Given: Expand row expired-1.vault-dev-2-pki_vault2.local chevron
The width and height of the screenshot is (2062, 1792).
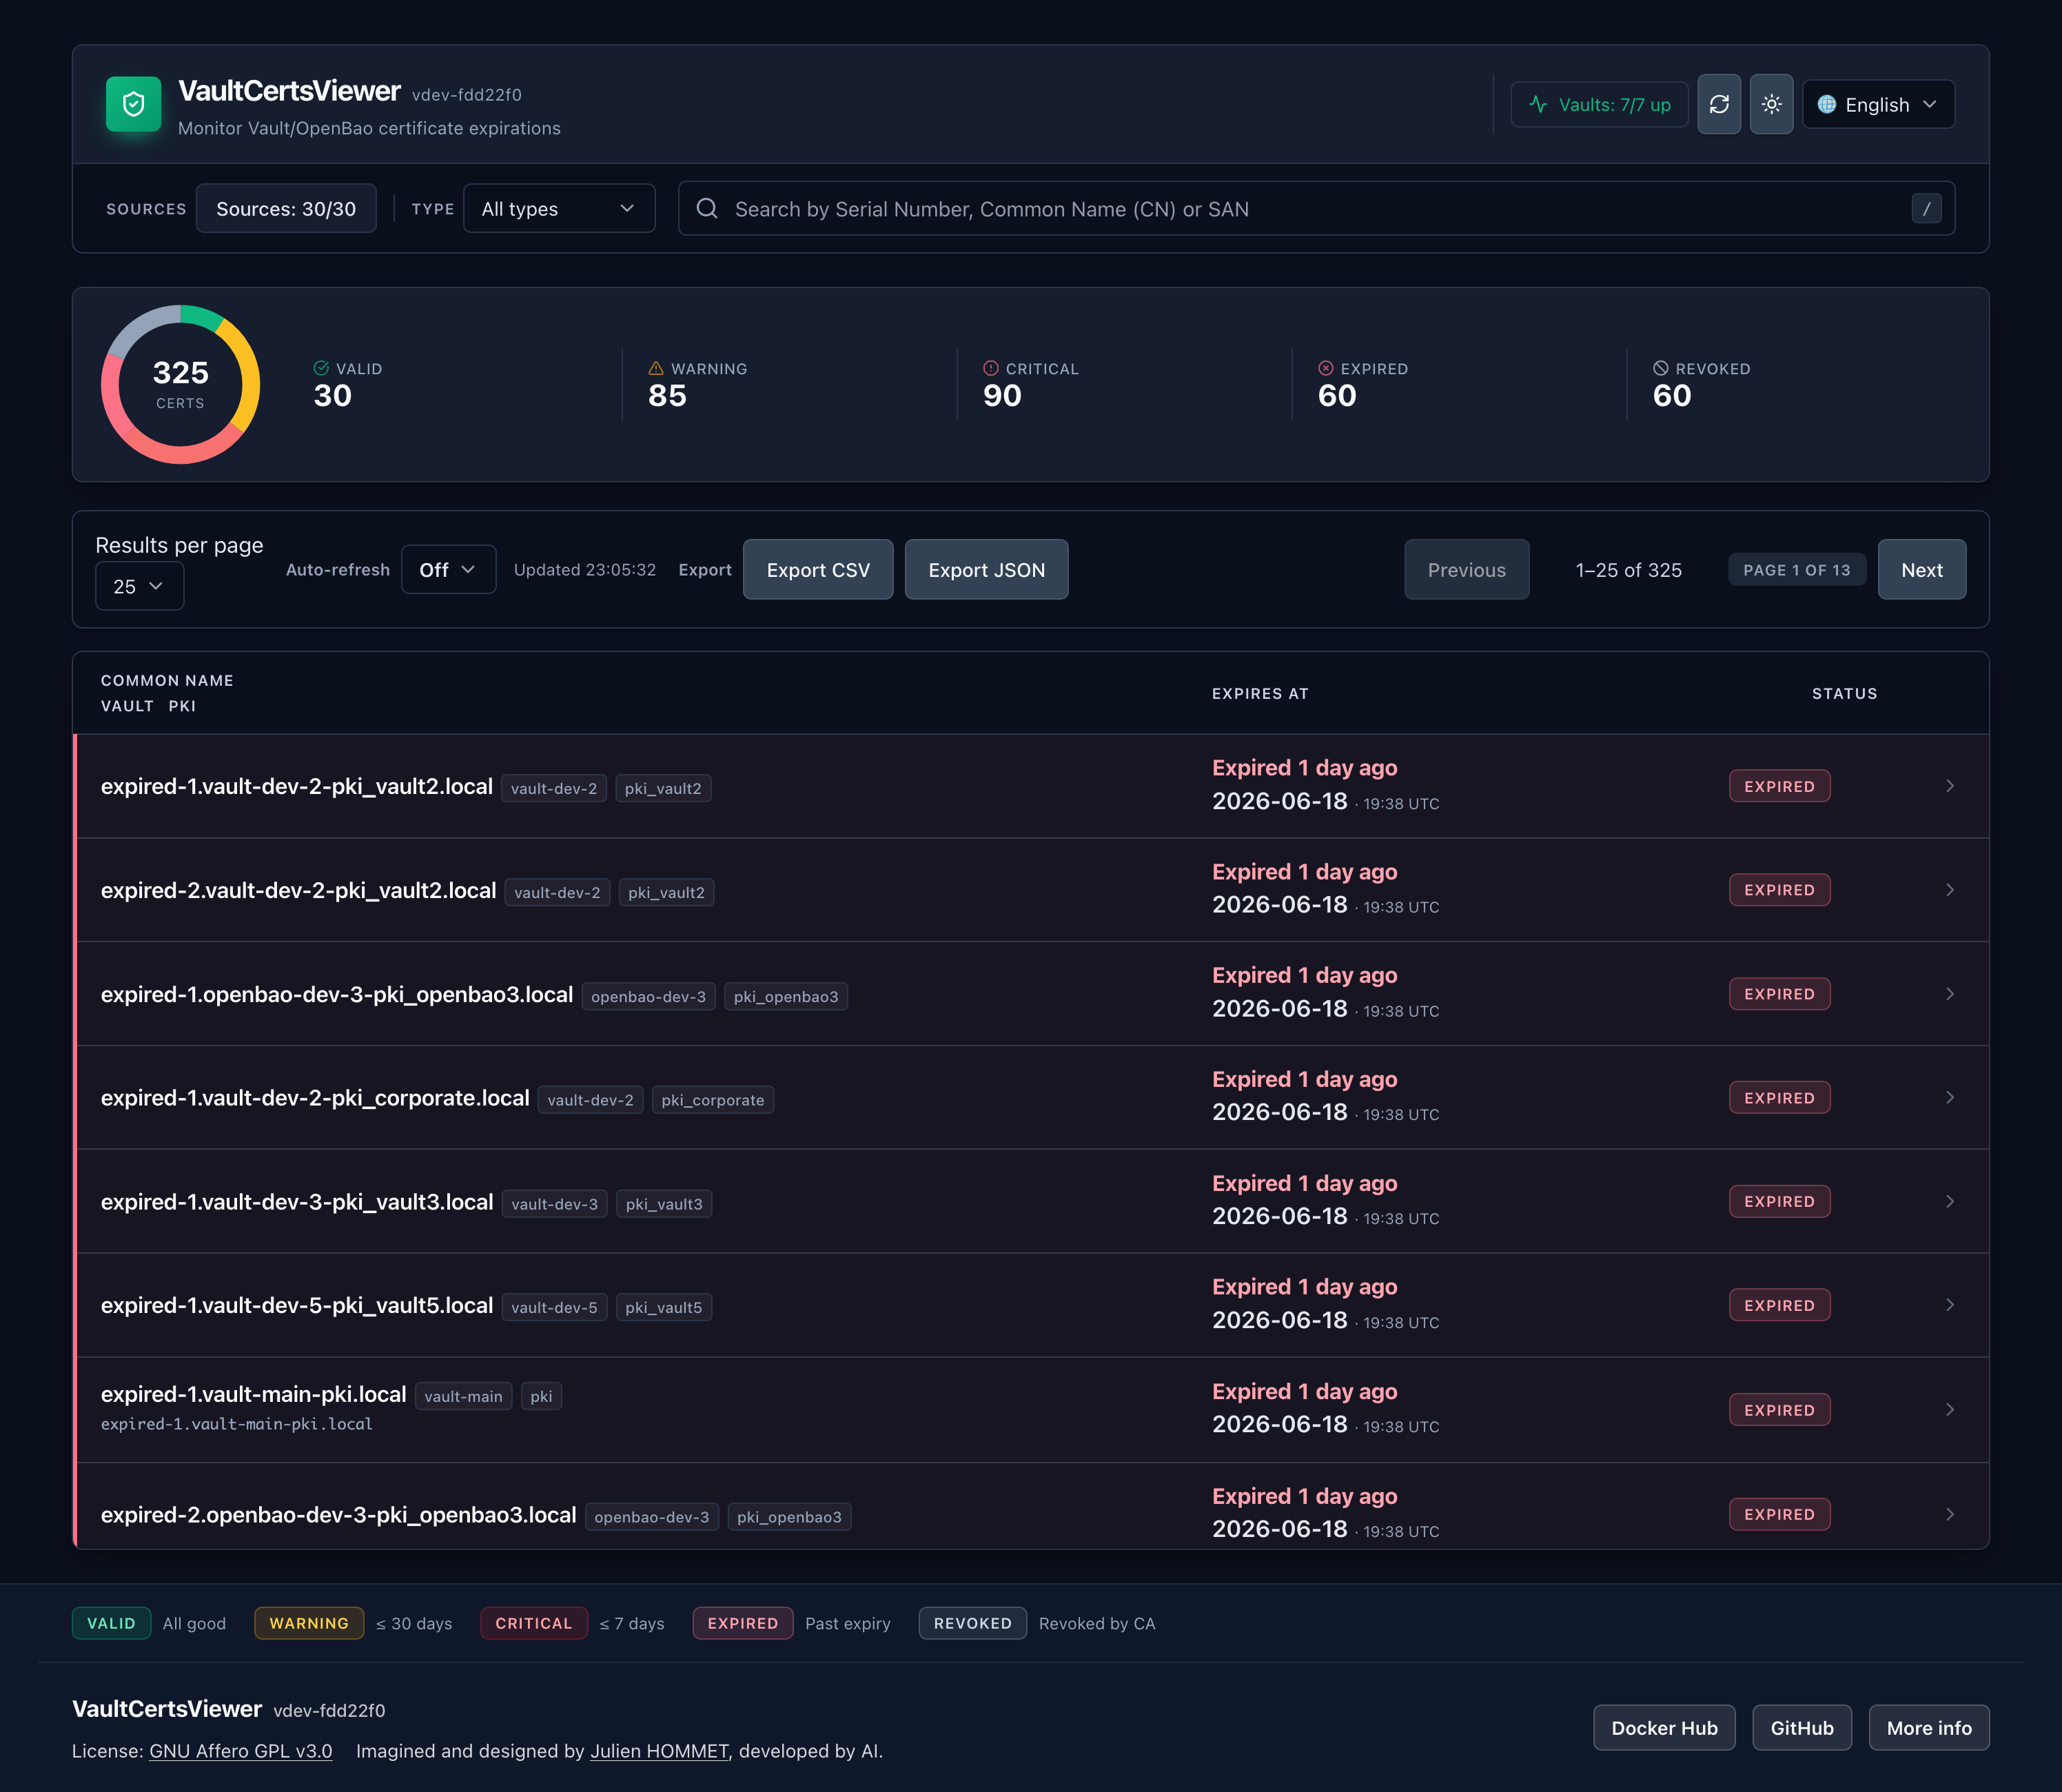Looking at the screenshot, I should point(1949,786).
